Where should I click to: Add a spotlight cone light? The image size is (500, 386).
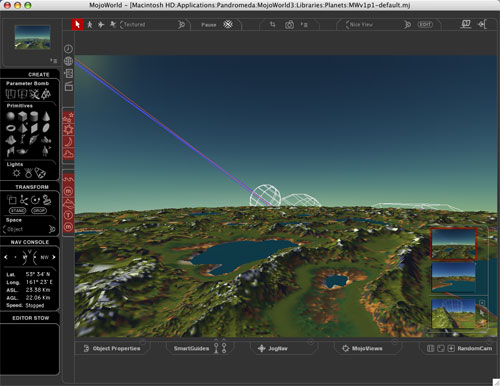click(40, 173)
